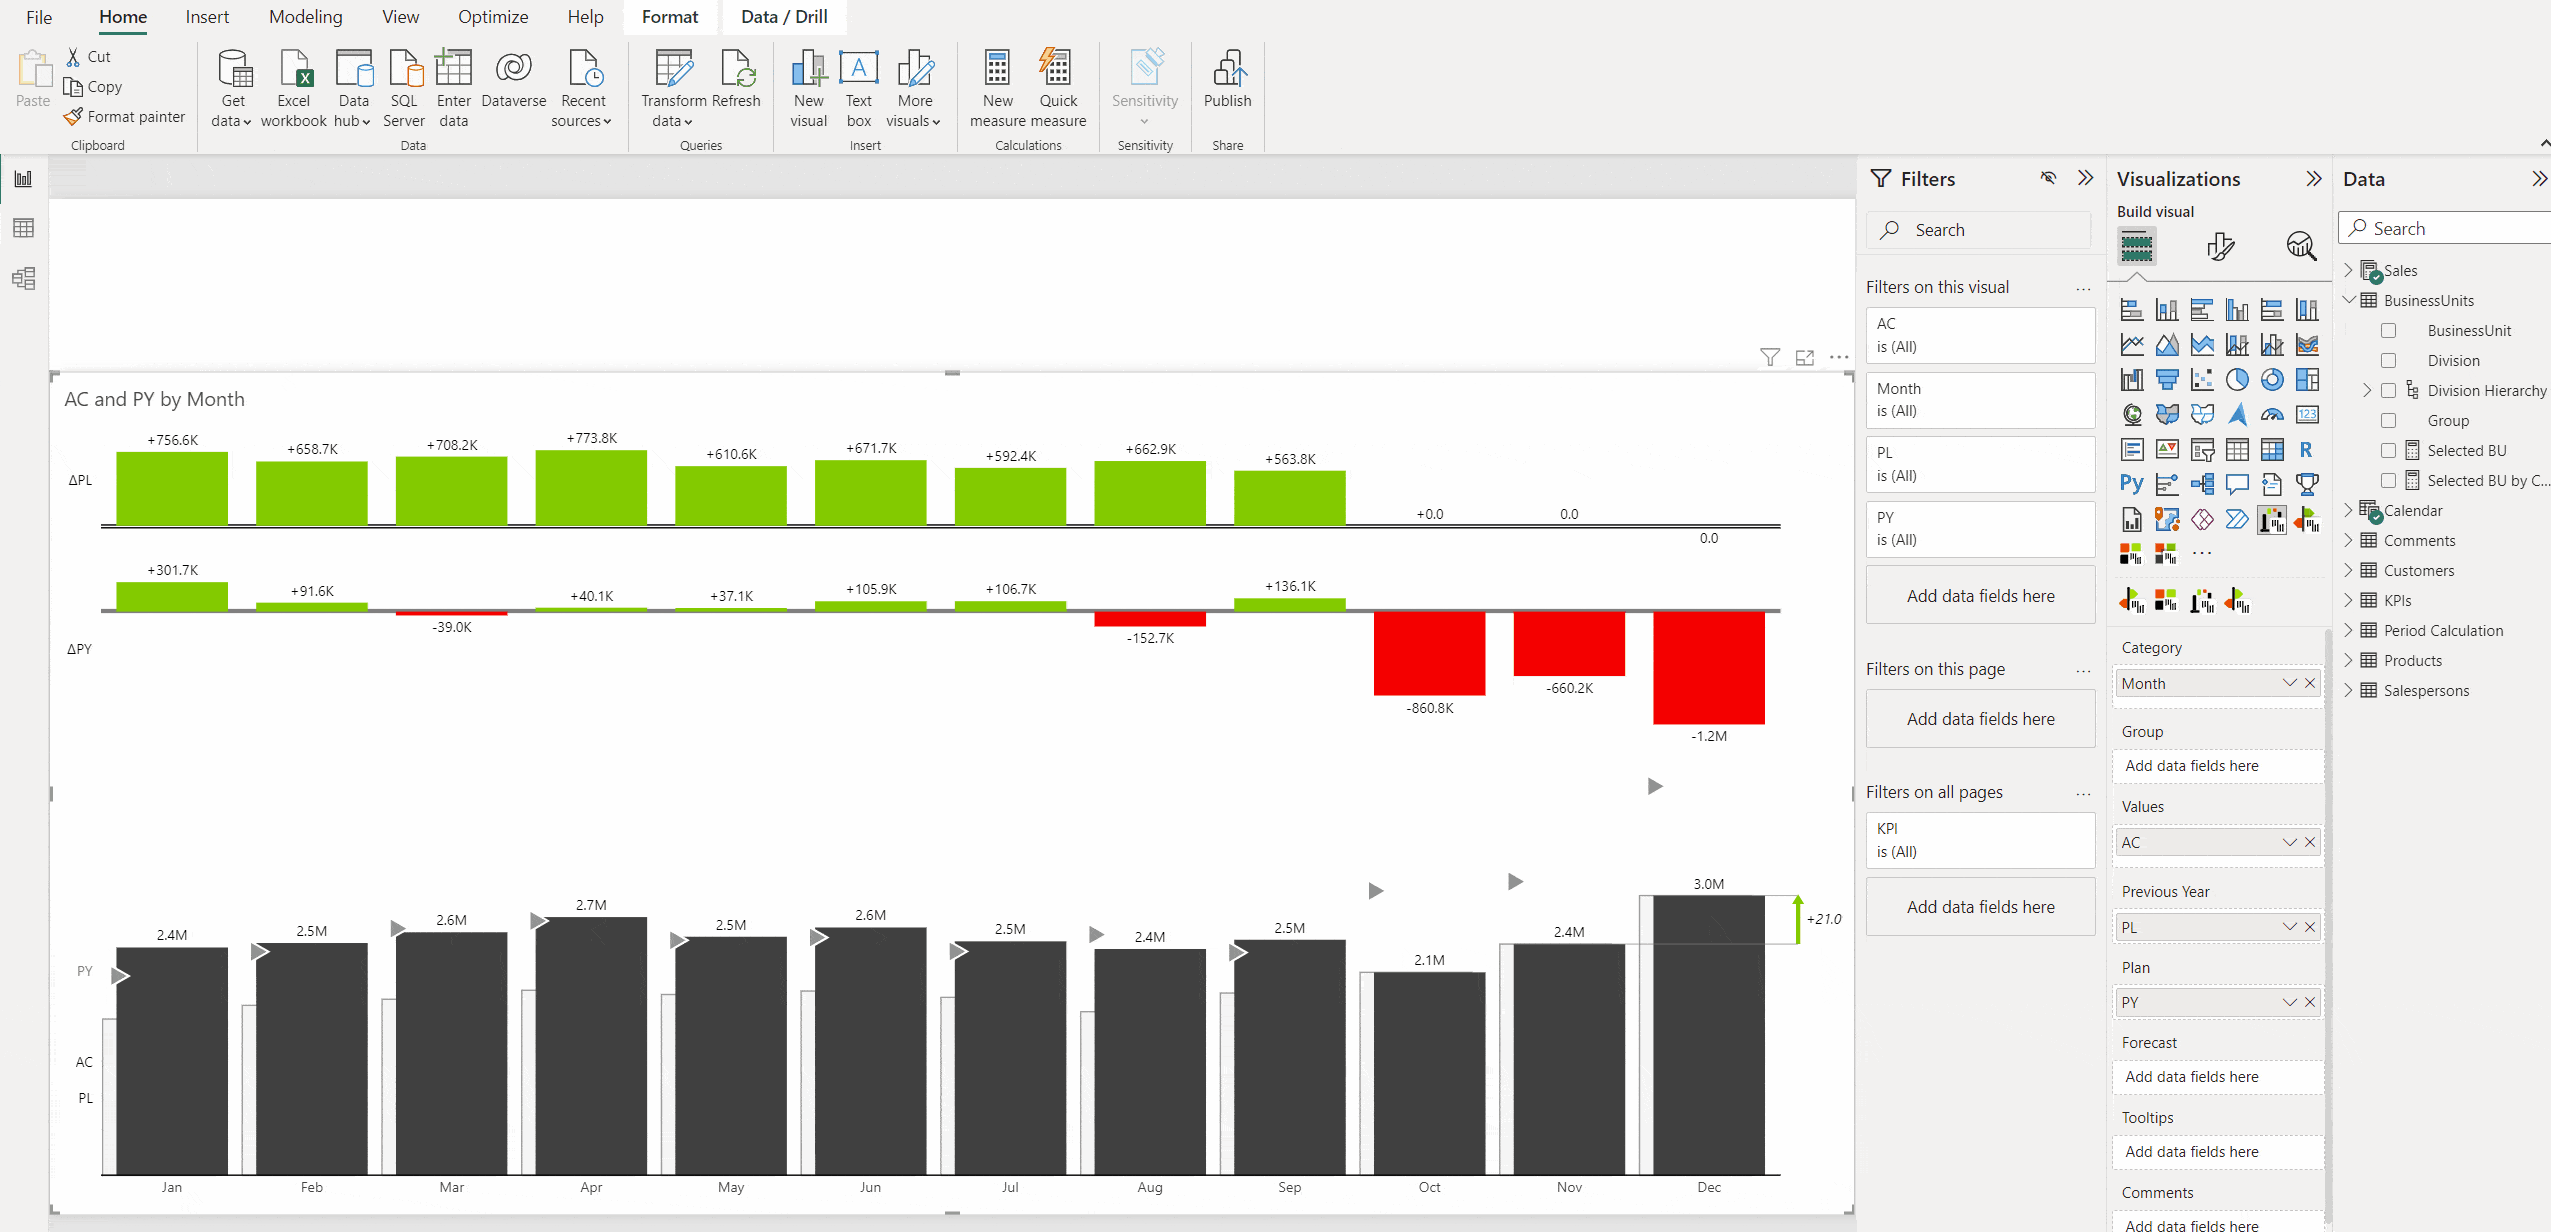2551x1232 pixels.
Task: Enable the Selected BU checkbox
Action: (2390, 451)
